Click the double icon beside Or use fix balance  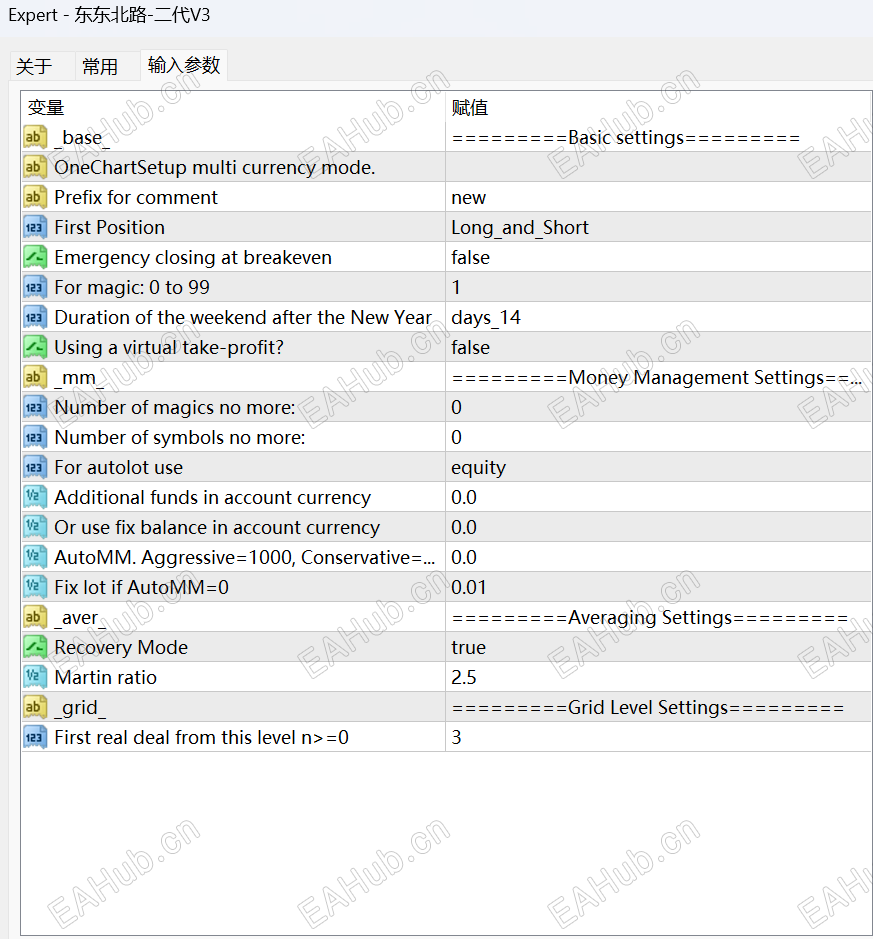pos(35,527)
